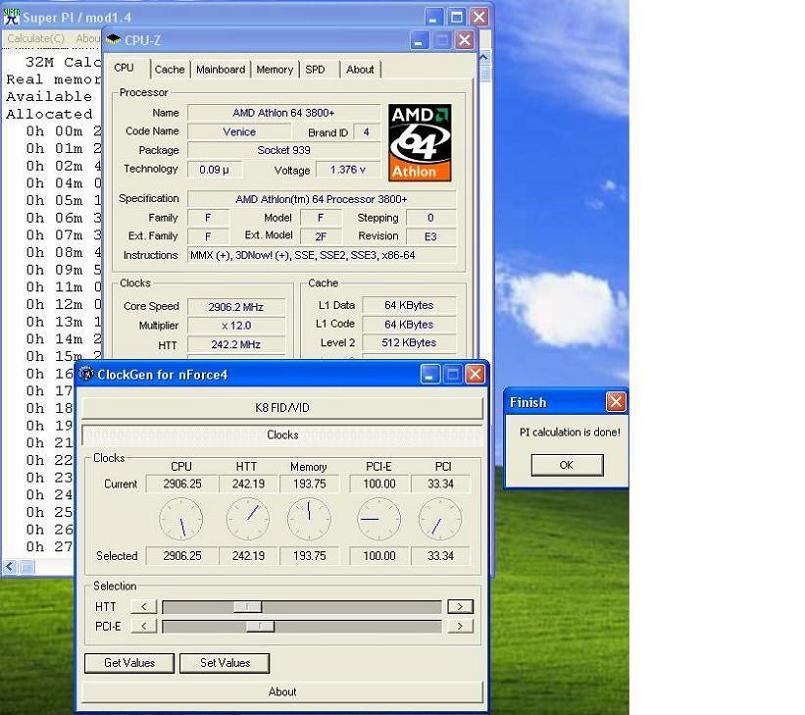Click the PCI-E clock dial in ClockGen
The width and height of the screenshot is (805, 715).
click(379, 519)
